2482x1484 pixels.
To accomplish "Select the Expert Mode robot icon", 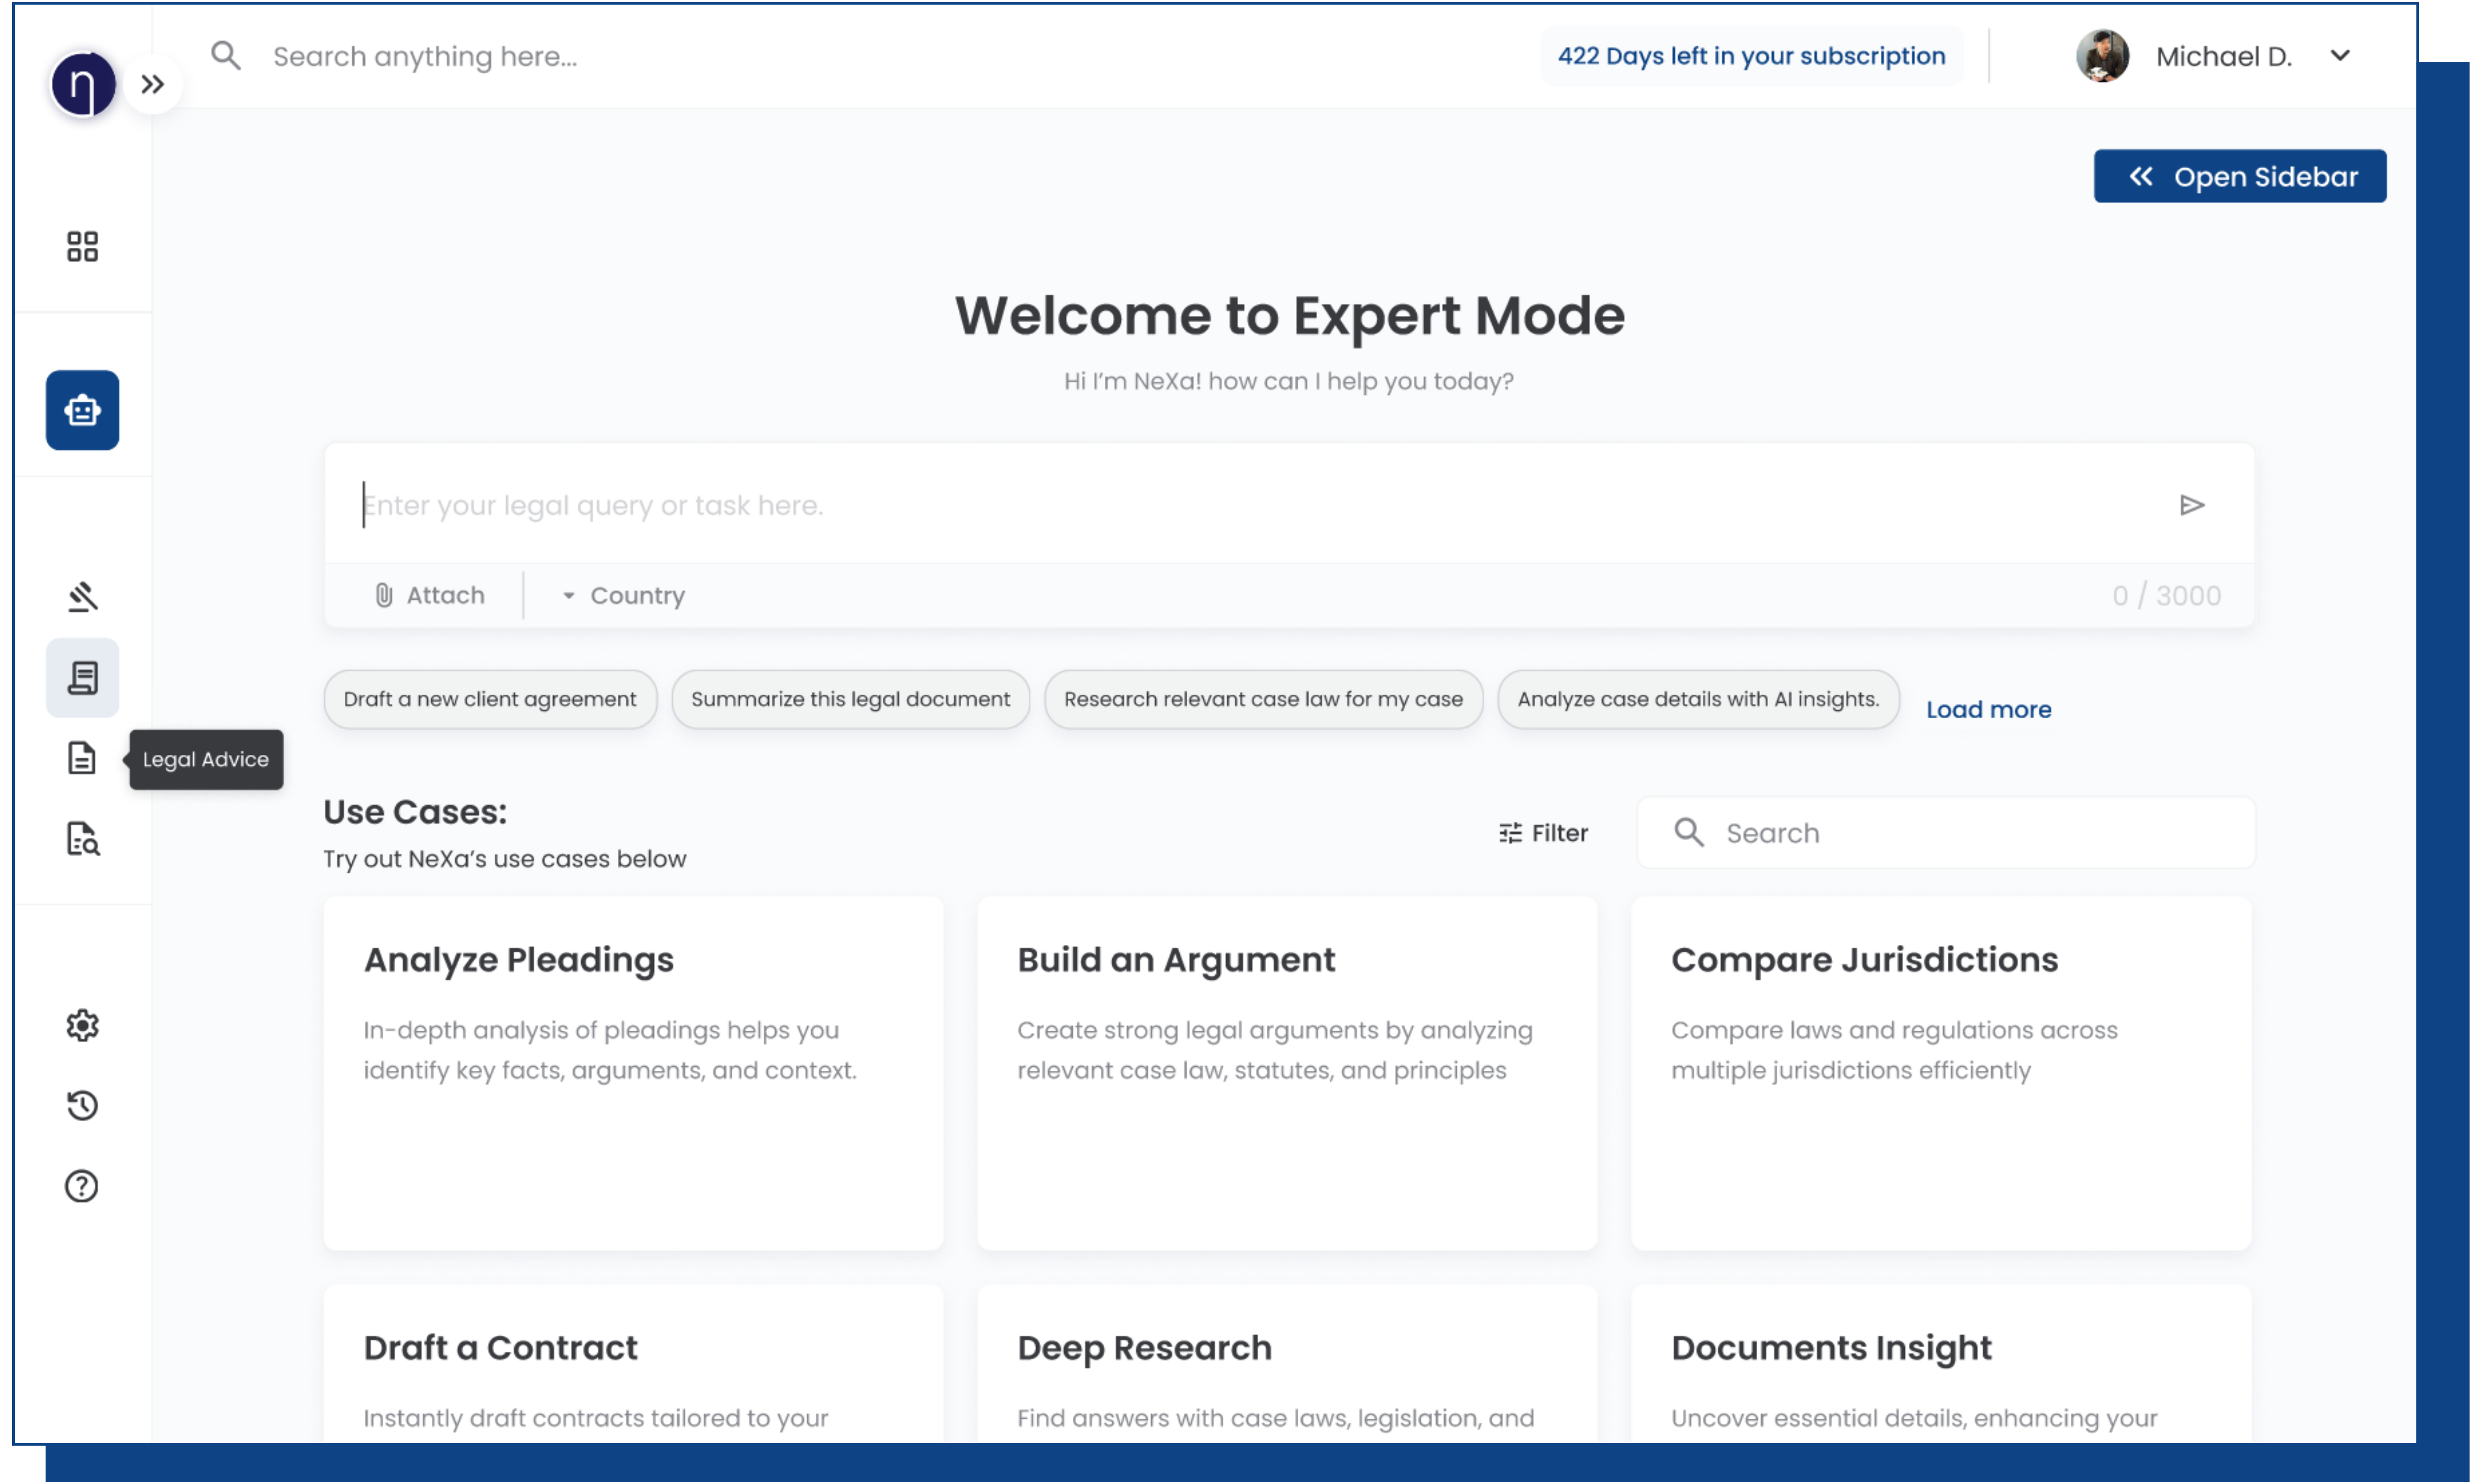I will click(83, 410).
